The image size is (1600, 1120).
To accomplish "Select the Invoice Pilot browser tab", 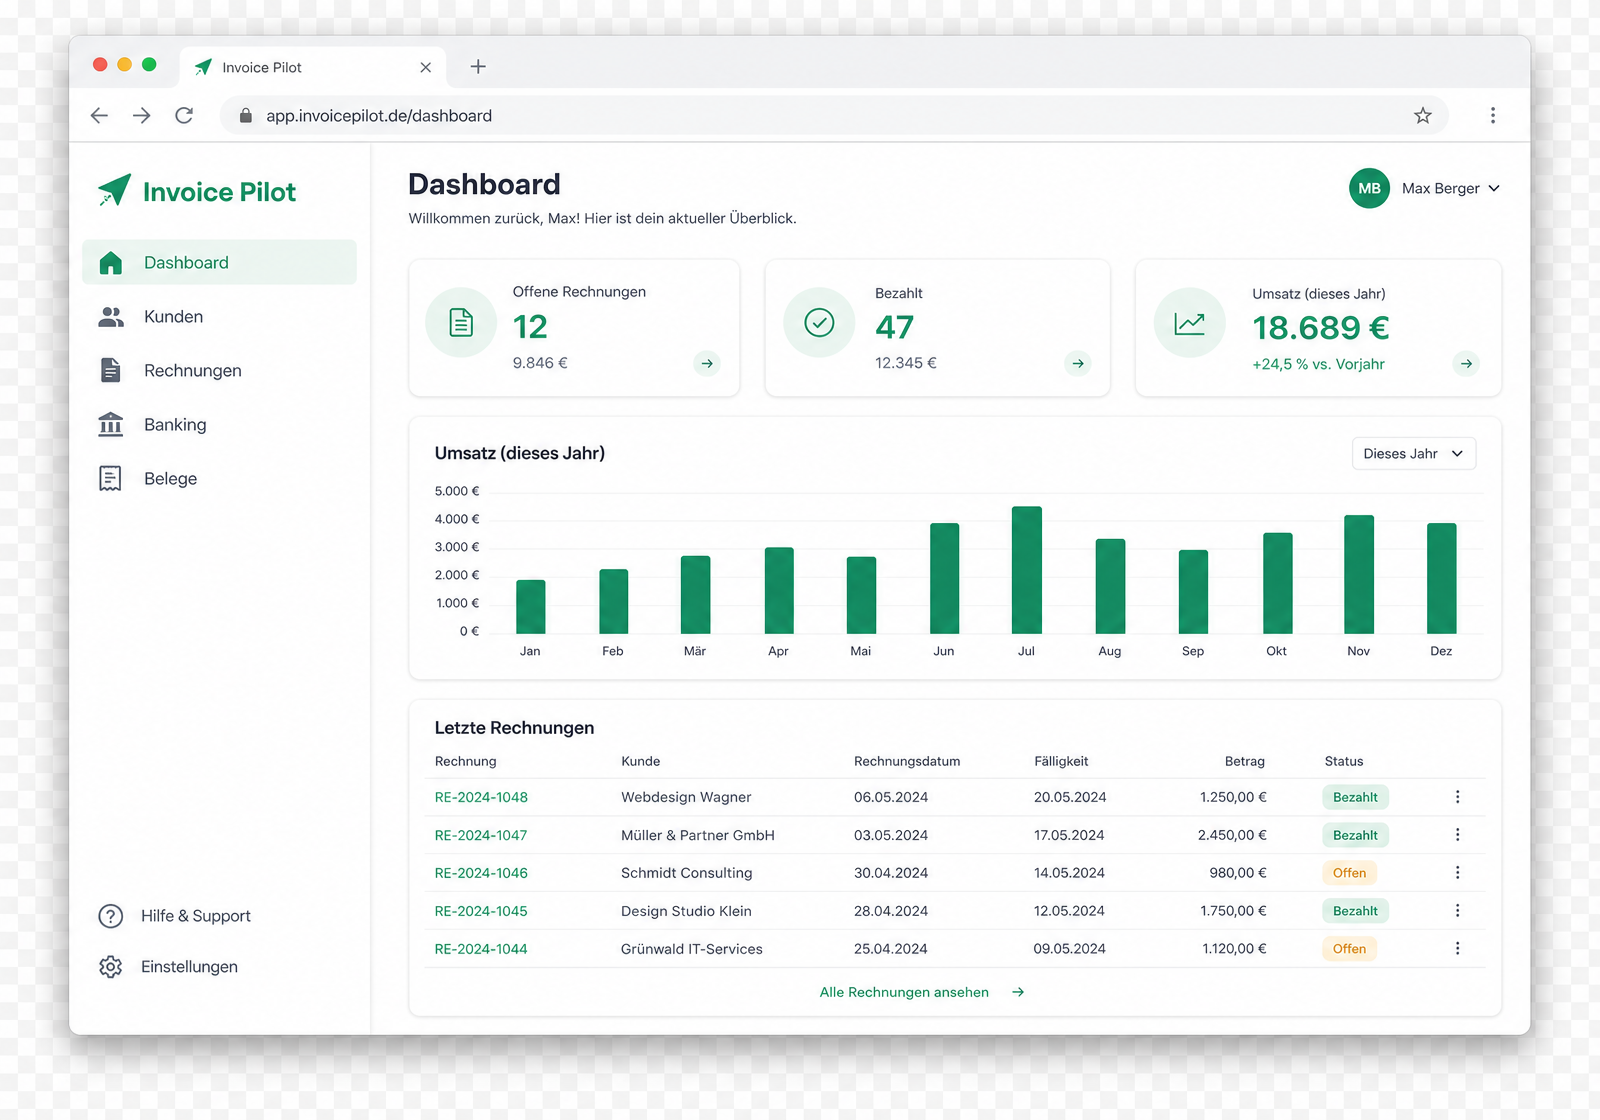I will (314, 67).
